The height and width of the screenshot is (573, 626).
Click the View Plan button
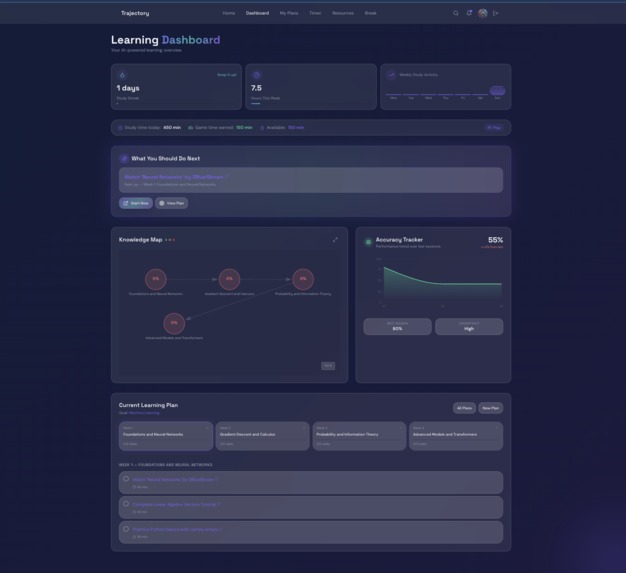[x=172, y=203]
